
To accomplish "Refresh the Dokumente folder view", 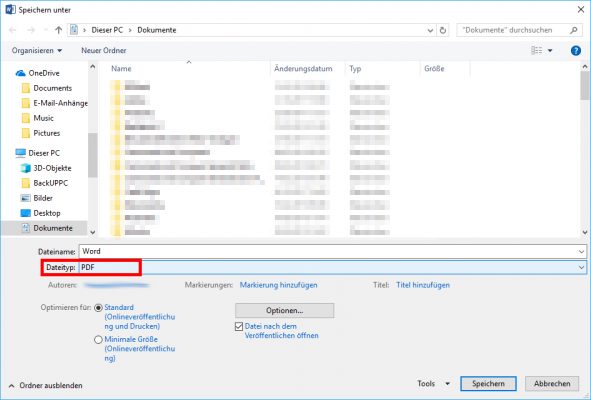I will click(x=443, y=30).
